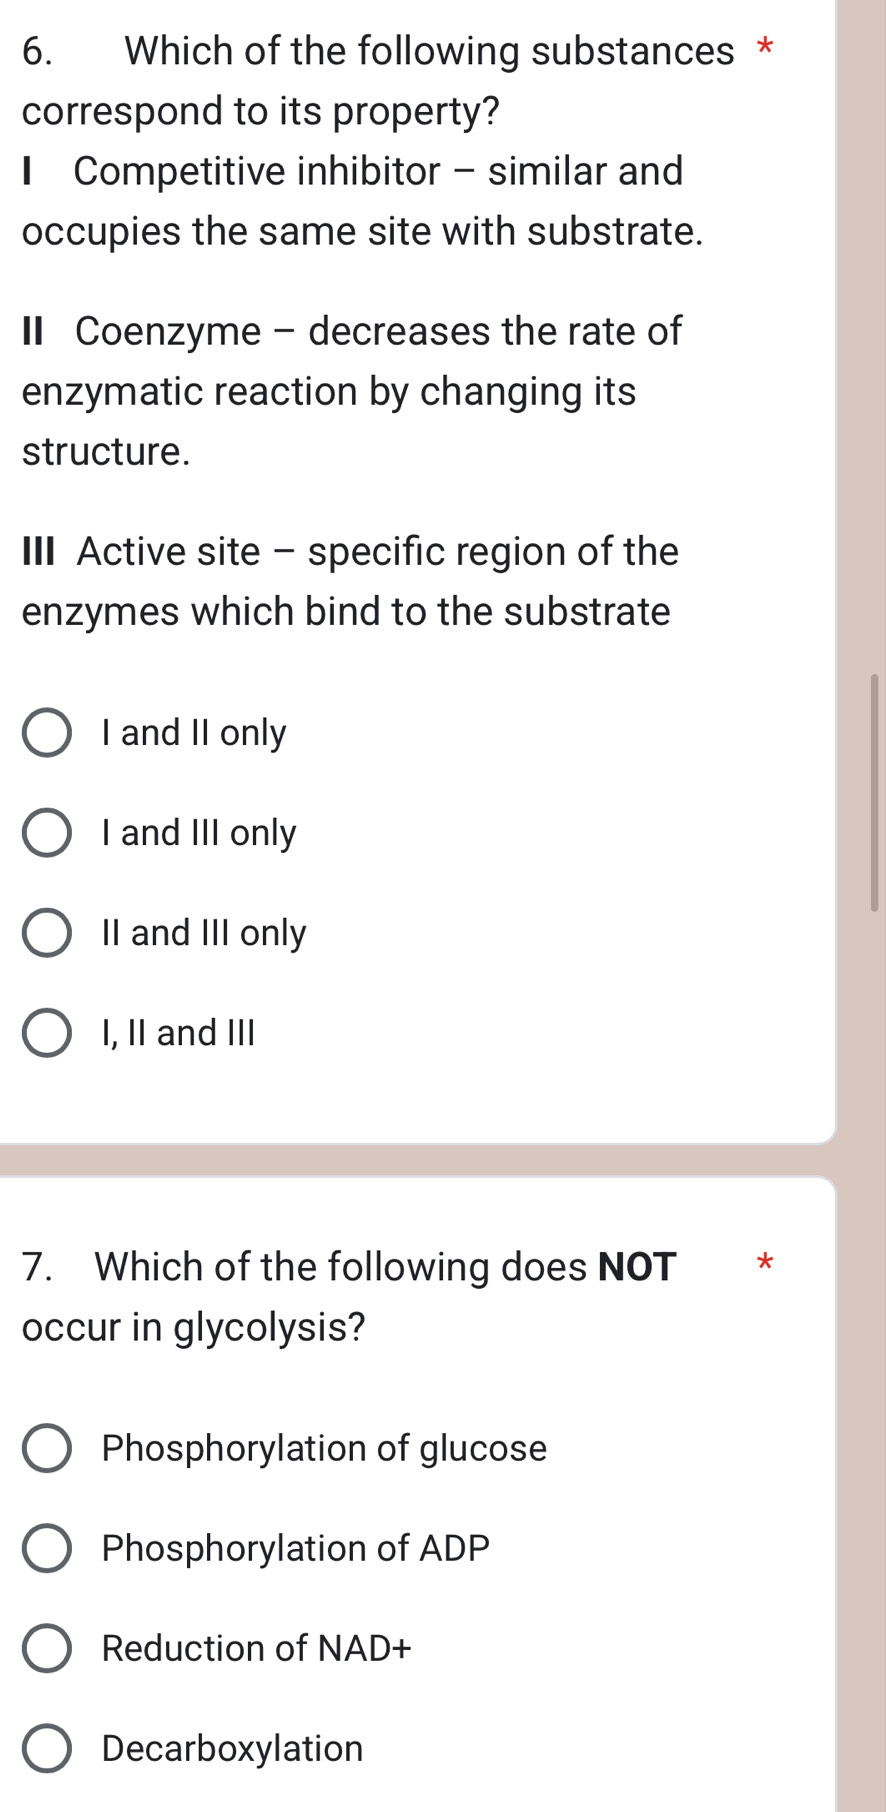This screenshot has height=1812, width=886.
Task: Select "Phosphorylation of glucose" for question 7
Action: pos(323,1448)
